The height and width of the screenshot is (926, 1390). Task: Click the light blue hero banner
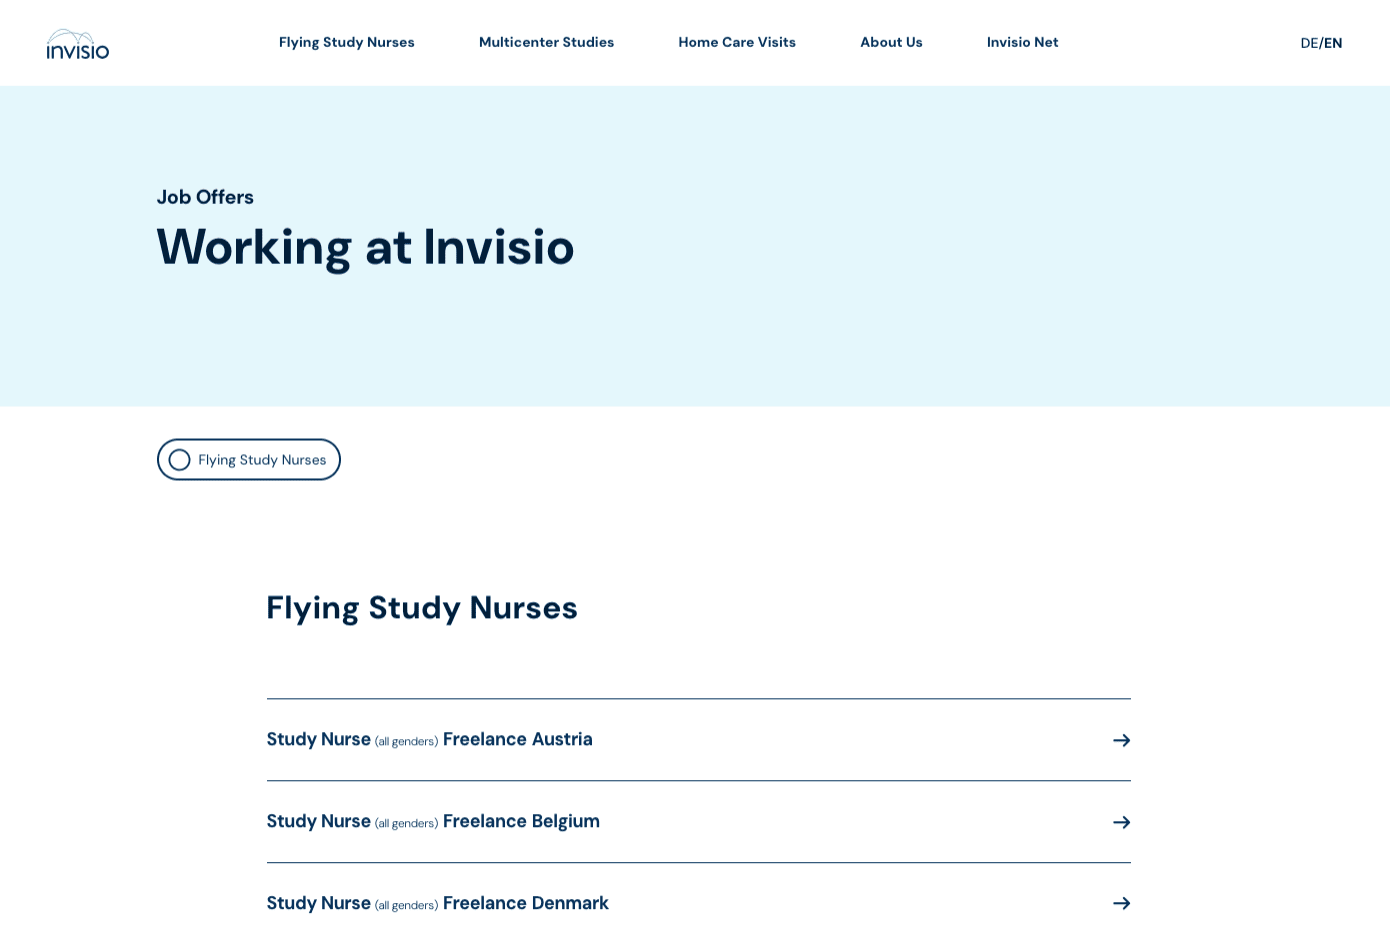coord(695,246)
